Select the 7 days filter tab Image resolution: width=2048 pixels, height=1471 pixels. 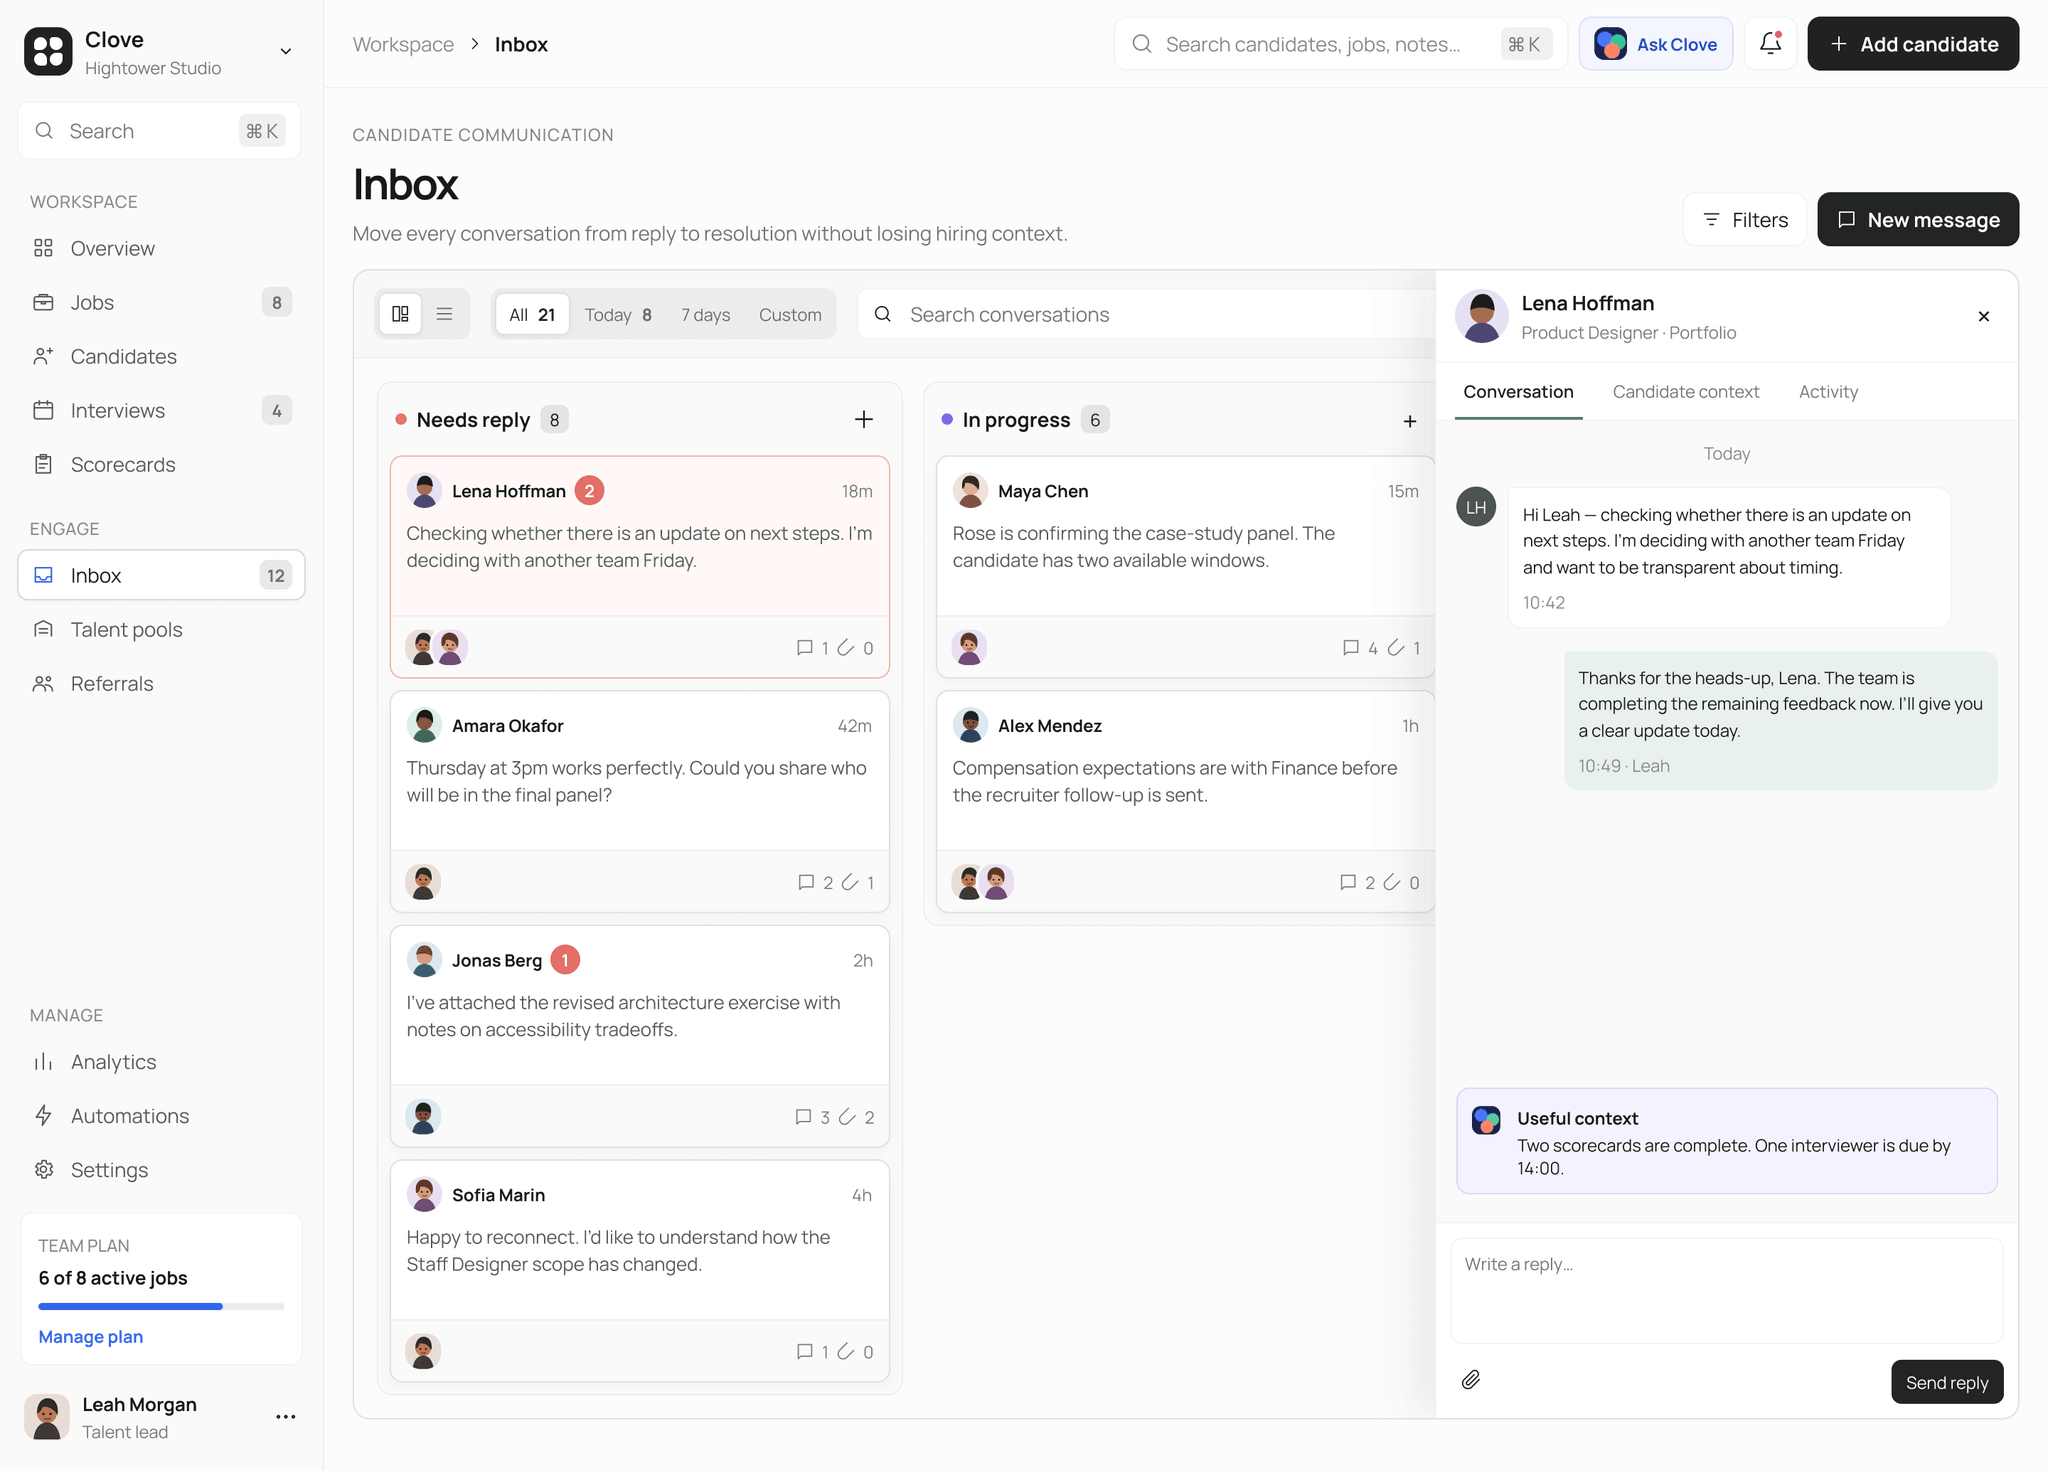706,314
